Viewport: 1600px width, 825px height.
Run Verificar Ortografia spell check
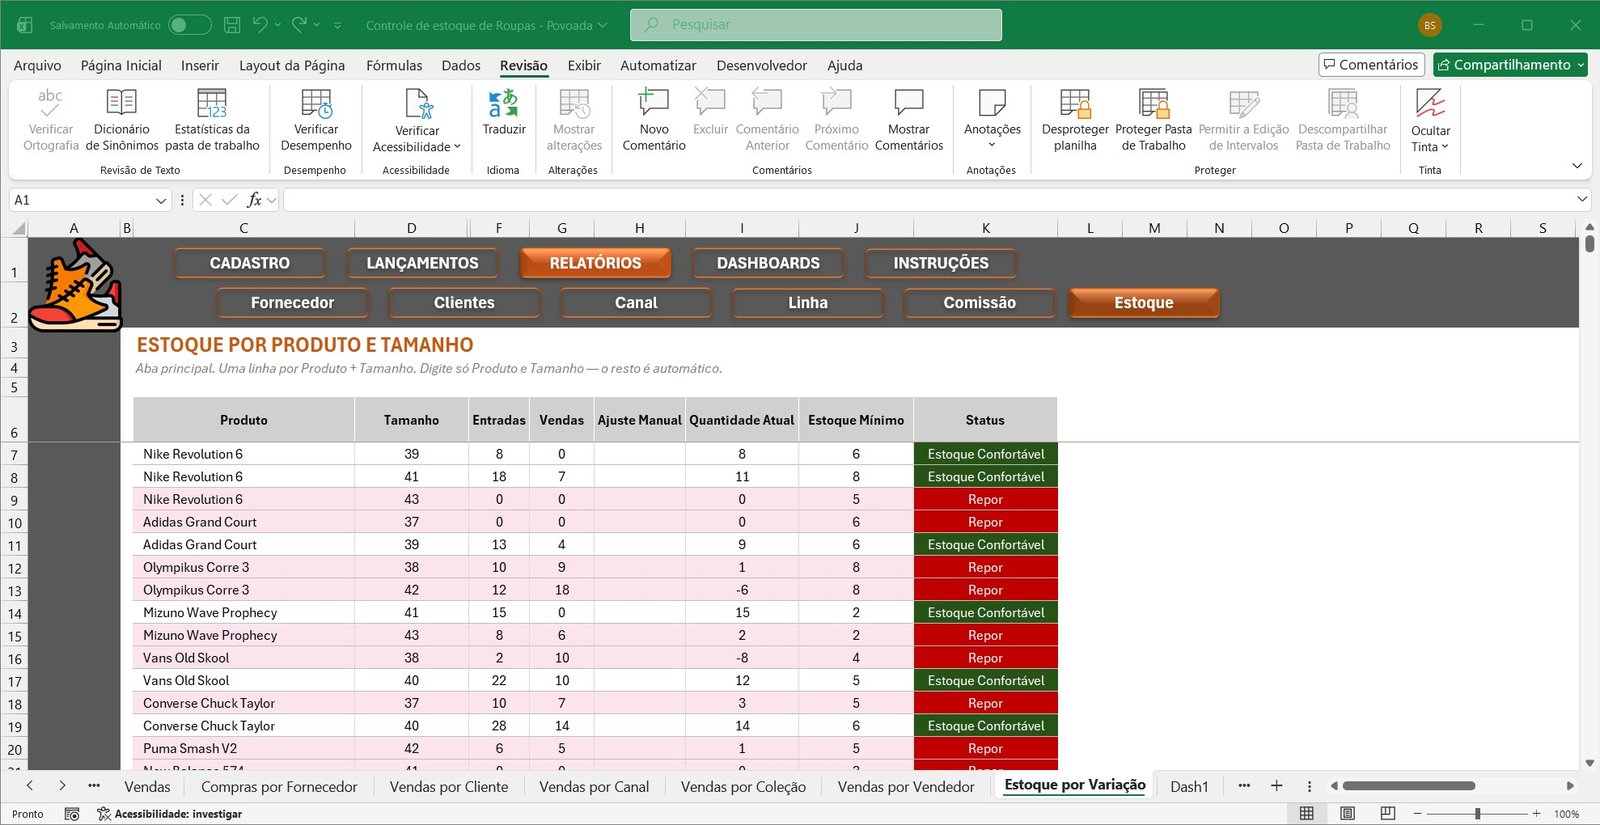(51, 120)
